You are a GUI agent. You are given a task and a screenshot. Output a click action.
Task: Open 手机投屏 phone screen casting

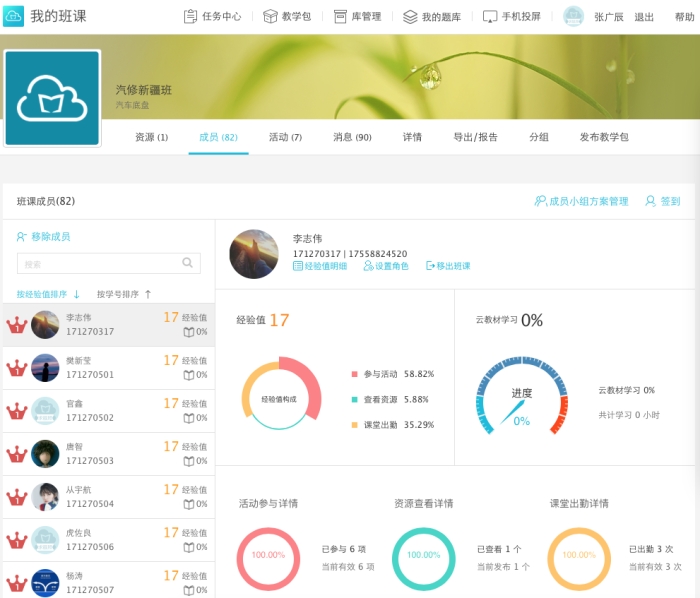(x=512, y=17)
